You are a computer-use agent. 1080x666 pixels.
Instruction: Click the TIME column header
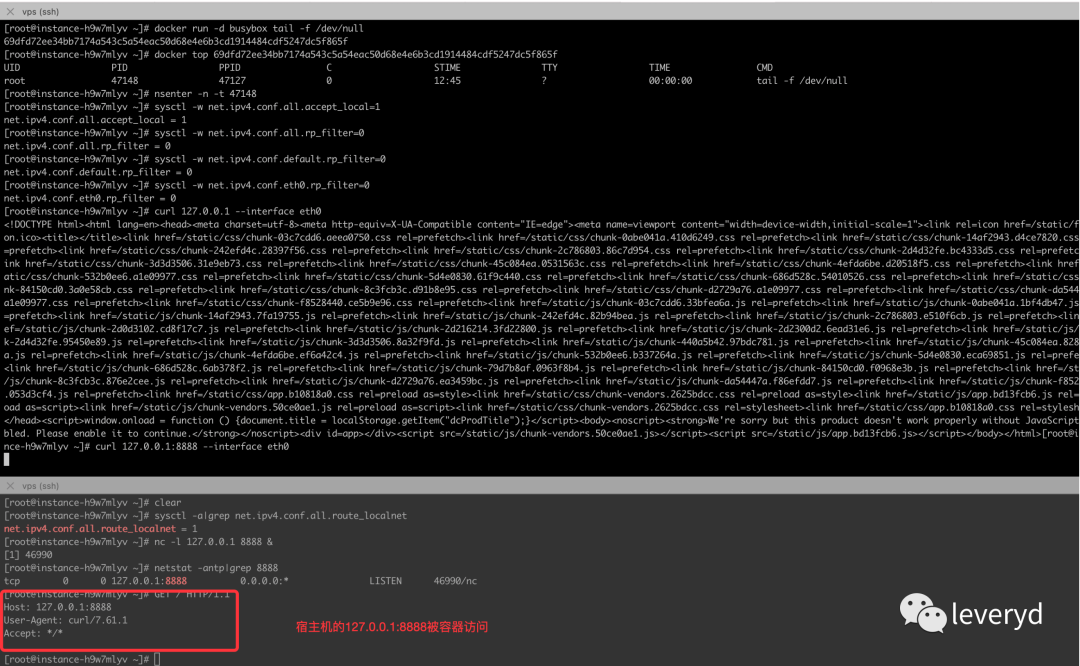coord(659,67)
